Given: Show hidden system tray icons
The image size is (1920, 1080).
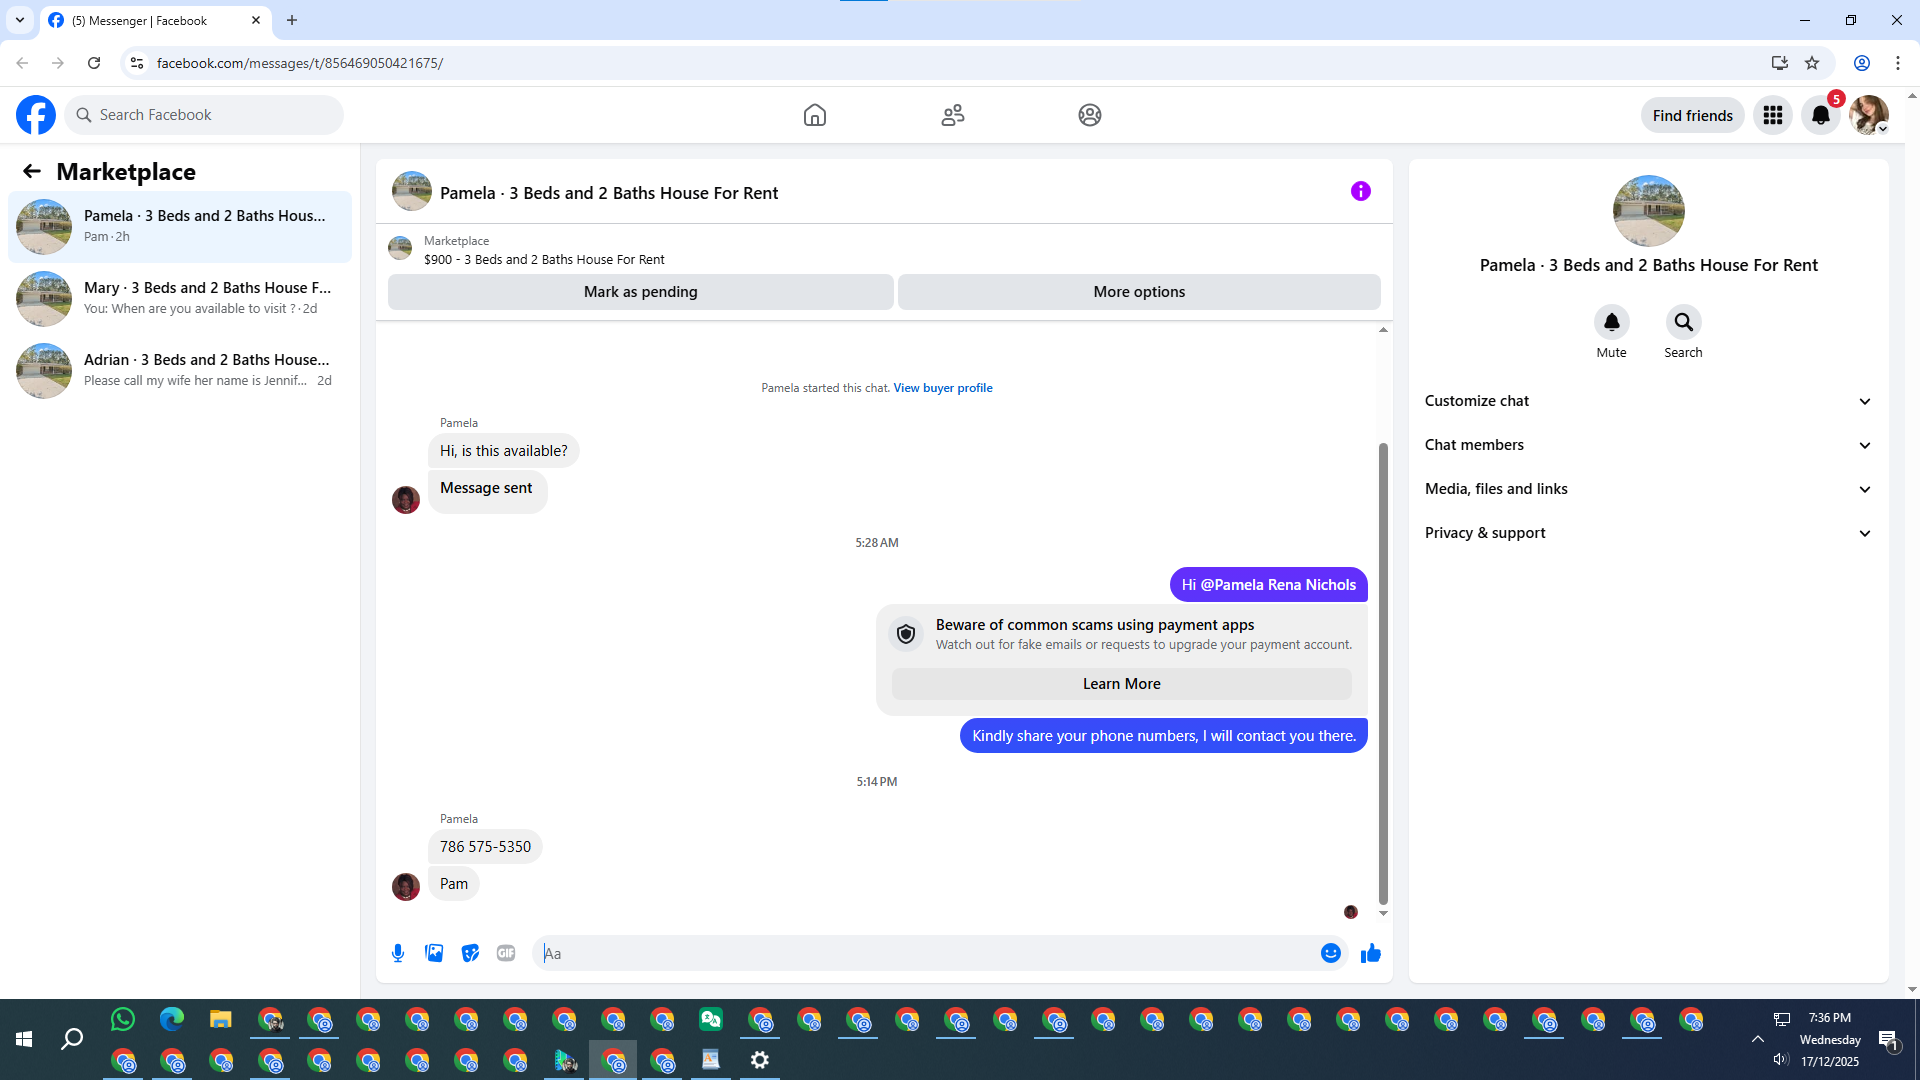Looking at the screenshot, I should tap(1758, 1039).
